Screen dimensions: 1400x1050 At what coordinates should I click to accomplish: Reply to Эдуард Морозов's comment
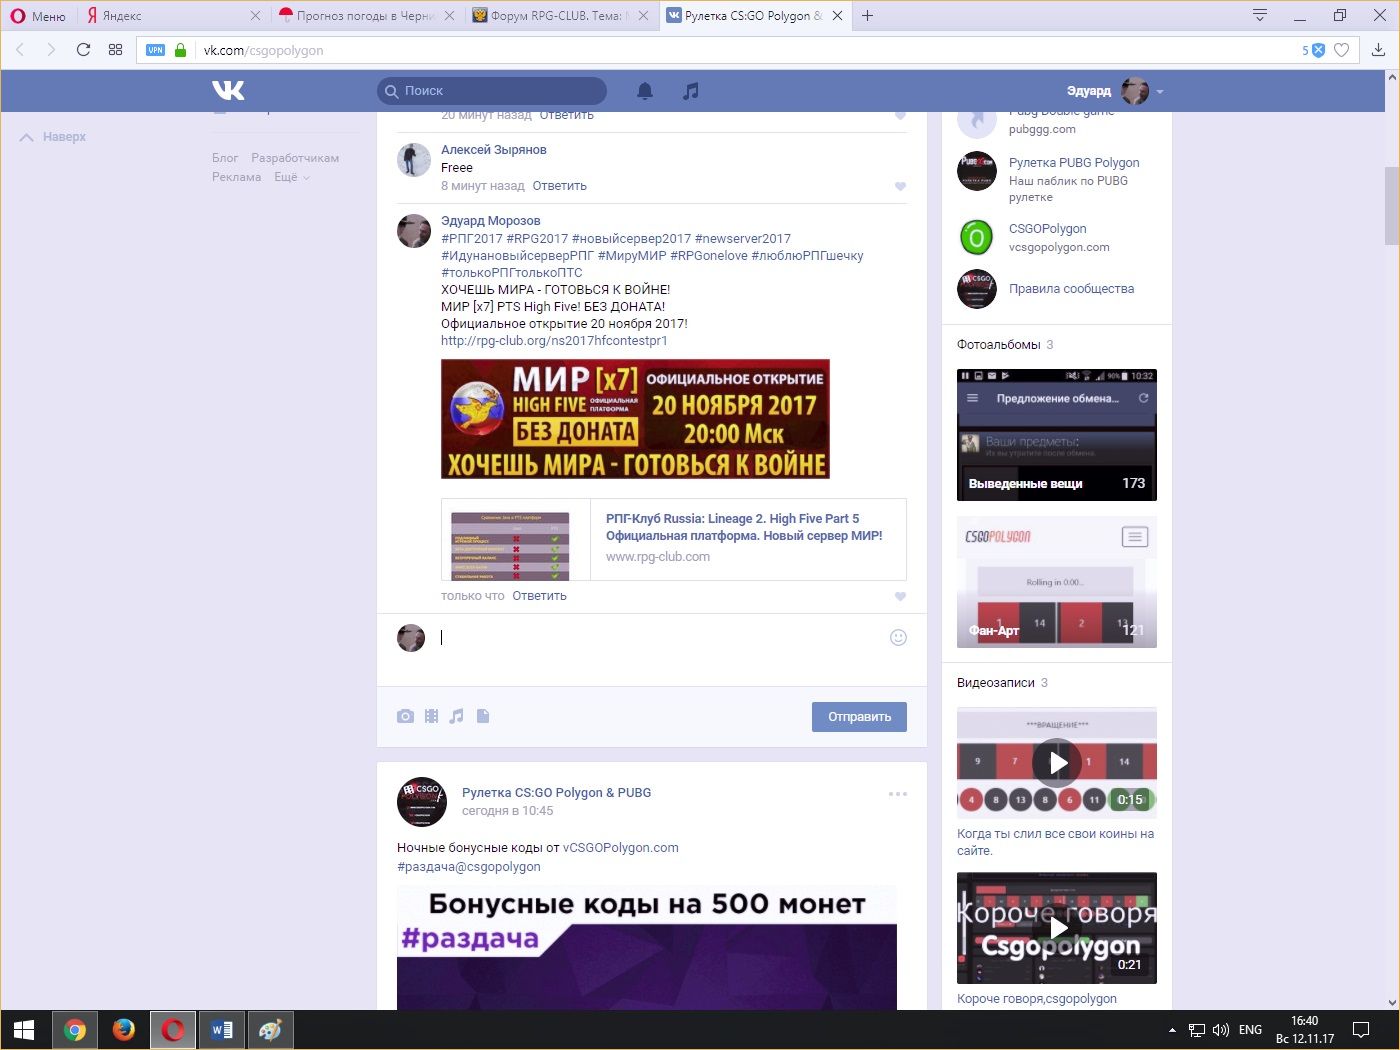pos(539,596)
